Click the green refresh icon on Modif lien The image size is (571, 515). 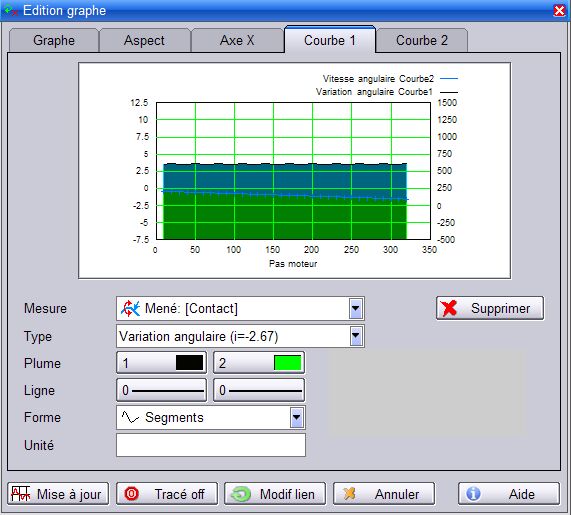tap(241, 494)
